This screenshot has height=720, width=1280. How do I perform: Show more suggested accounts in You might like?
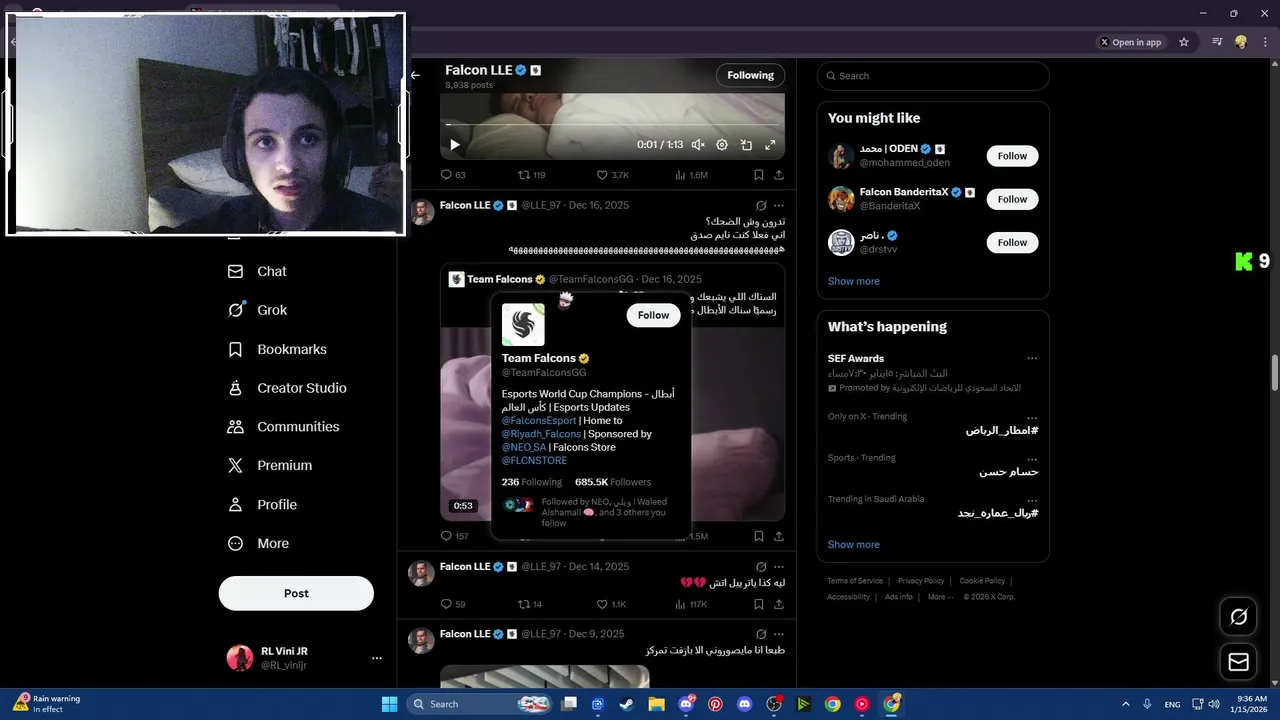tap(854, 281)
